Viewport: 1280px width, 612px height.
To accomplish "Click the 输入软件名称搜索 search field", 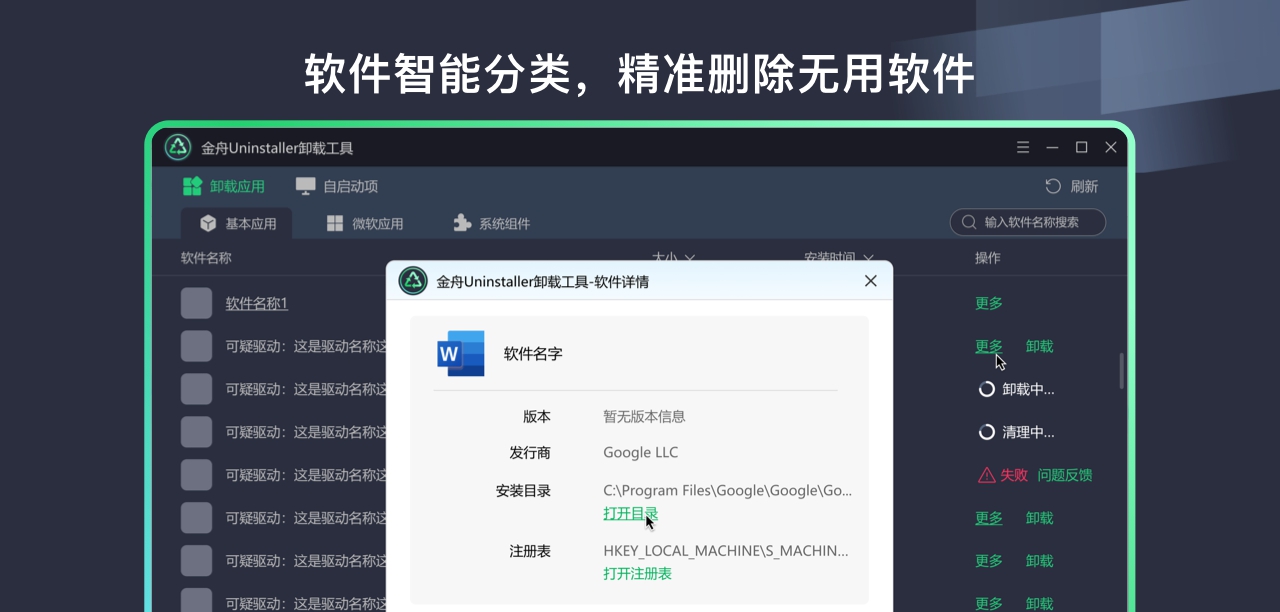I will tap(1028, 222).
